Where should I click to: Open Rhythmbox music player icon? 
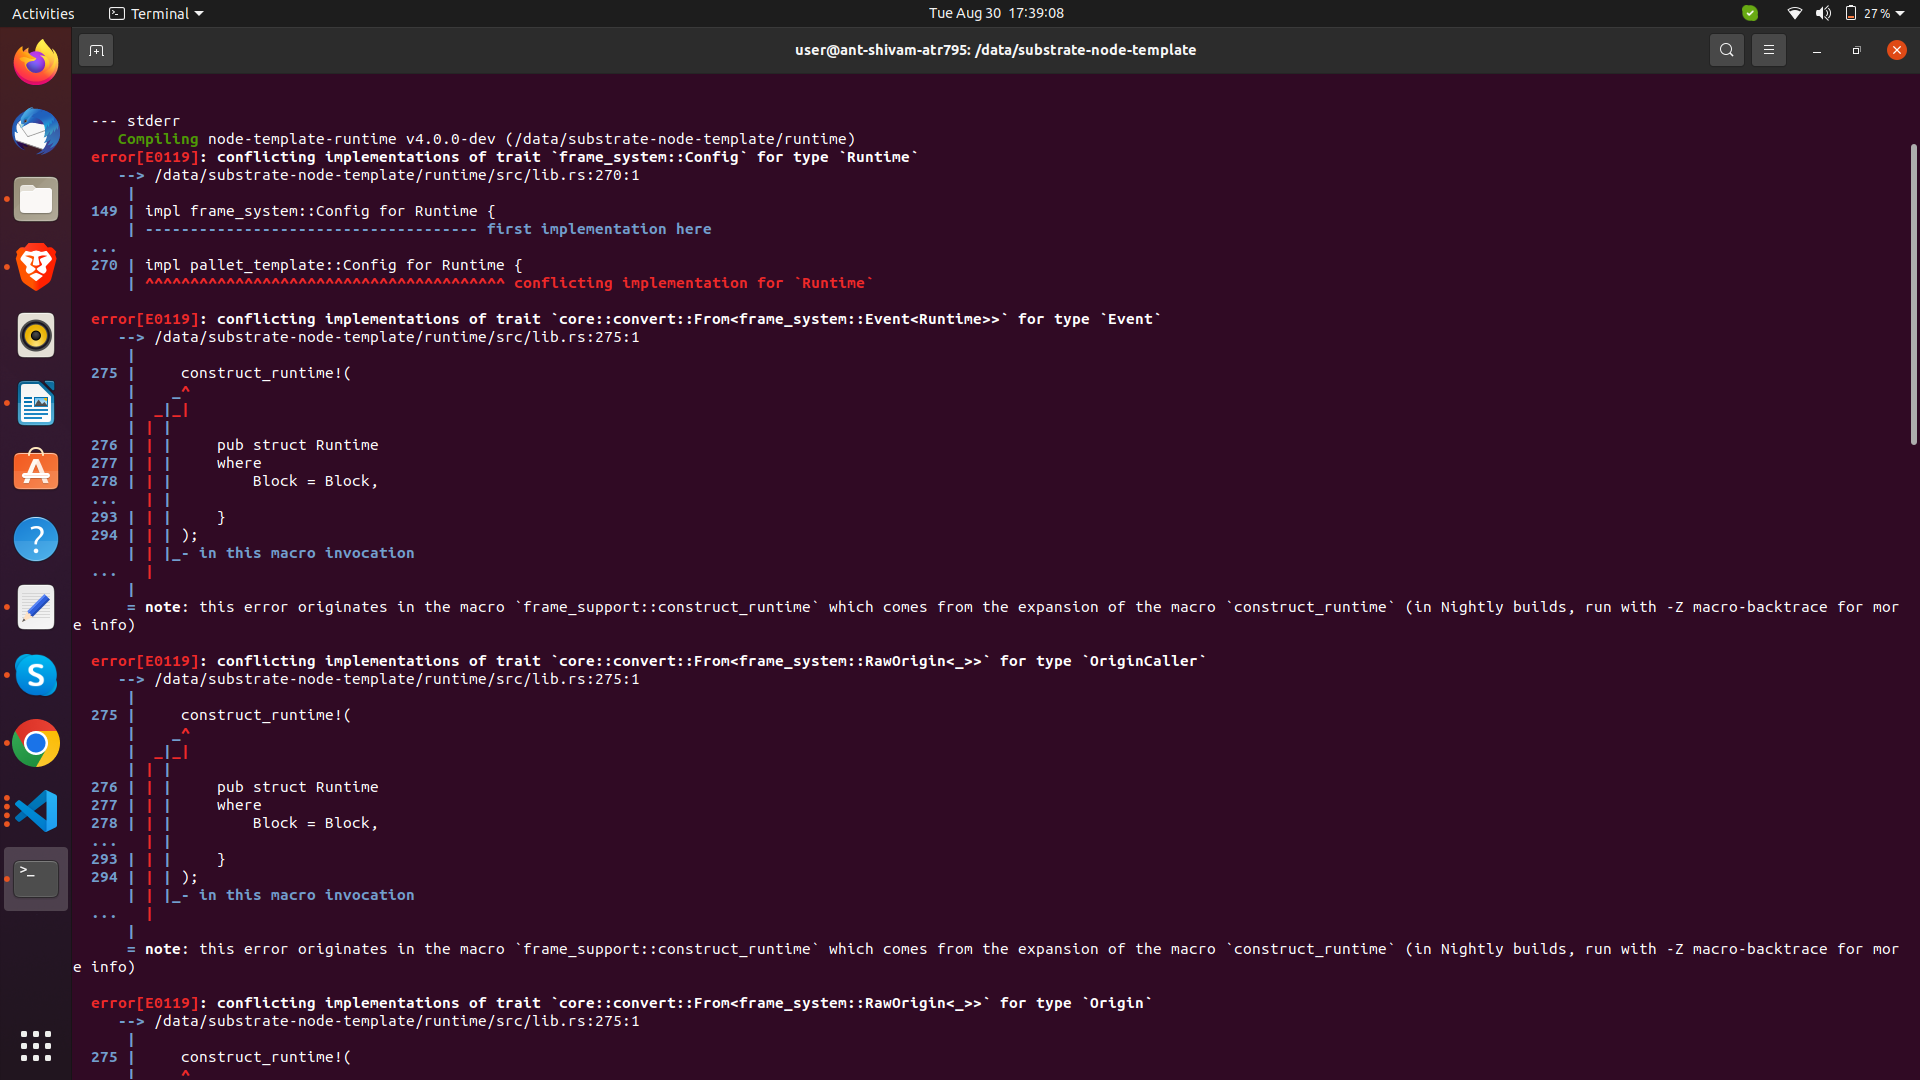pyautogui.click(x=36, y=335)
